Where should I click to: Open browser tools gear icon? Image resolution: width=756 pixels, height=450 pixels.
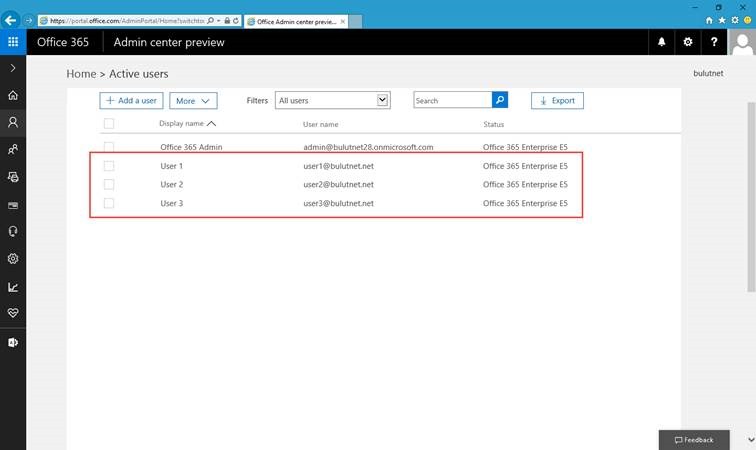coord(735,20)
